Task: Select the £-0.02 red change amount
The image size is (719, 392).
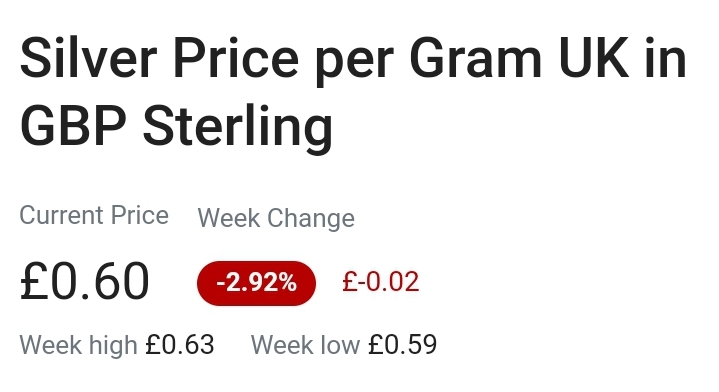Action: tap(381, 282)
